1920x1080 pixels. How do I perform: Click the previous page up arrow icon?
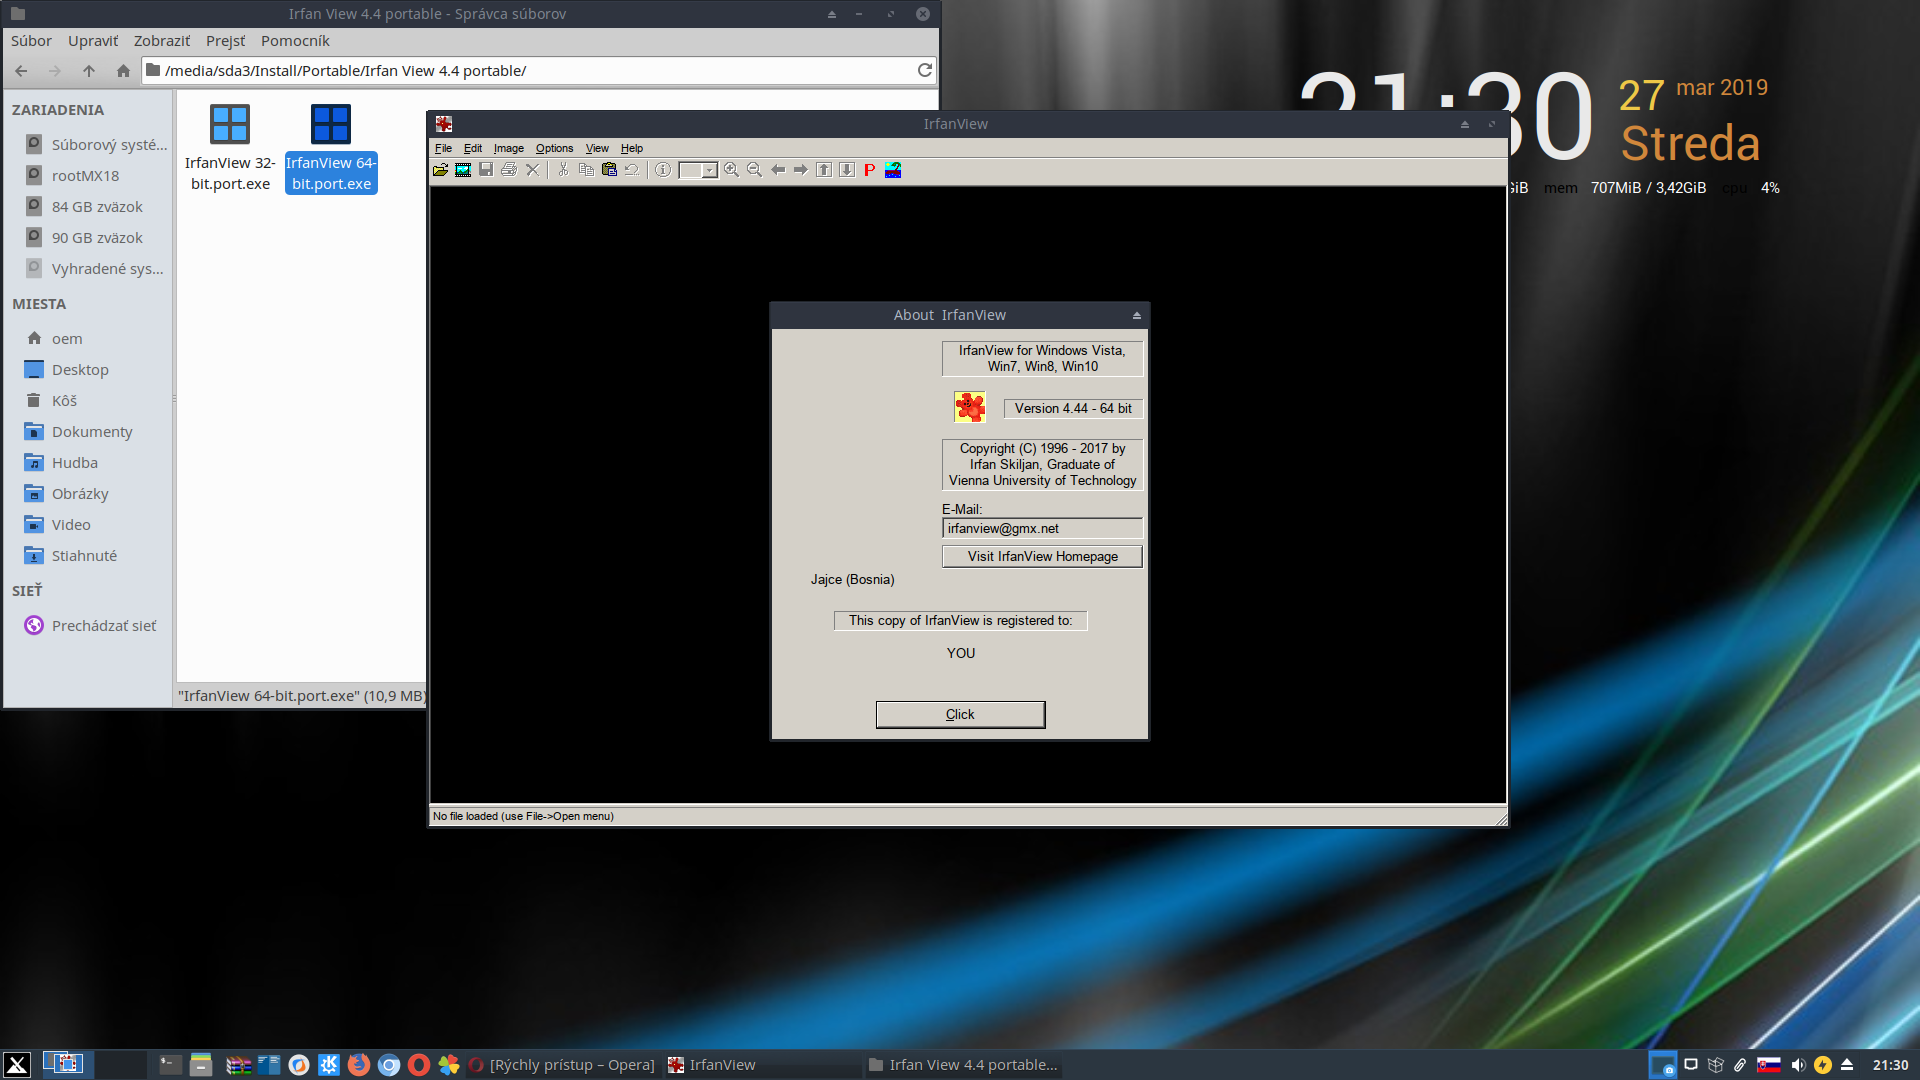point(824,170)
